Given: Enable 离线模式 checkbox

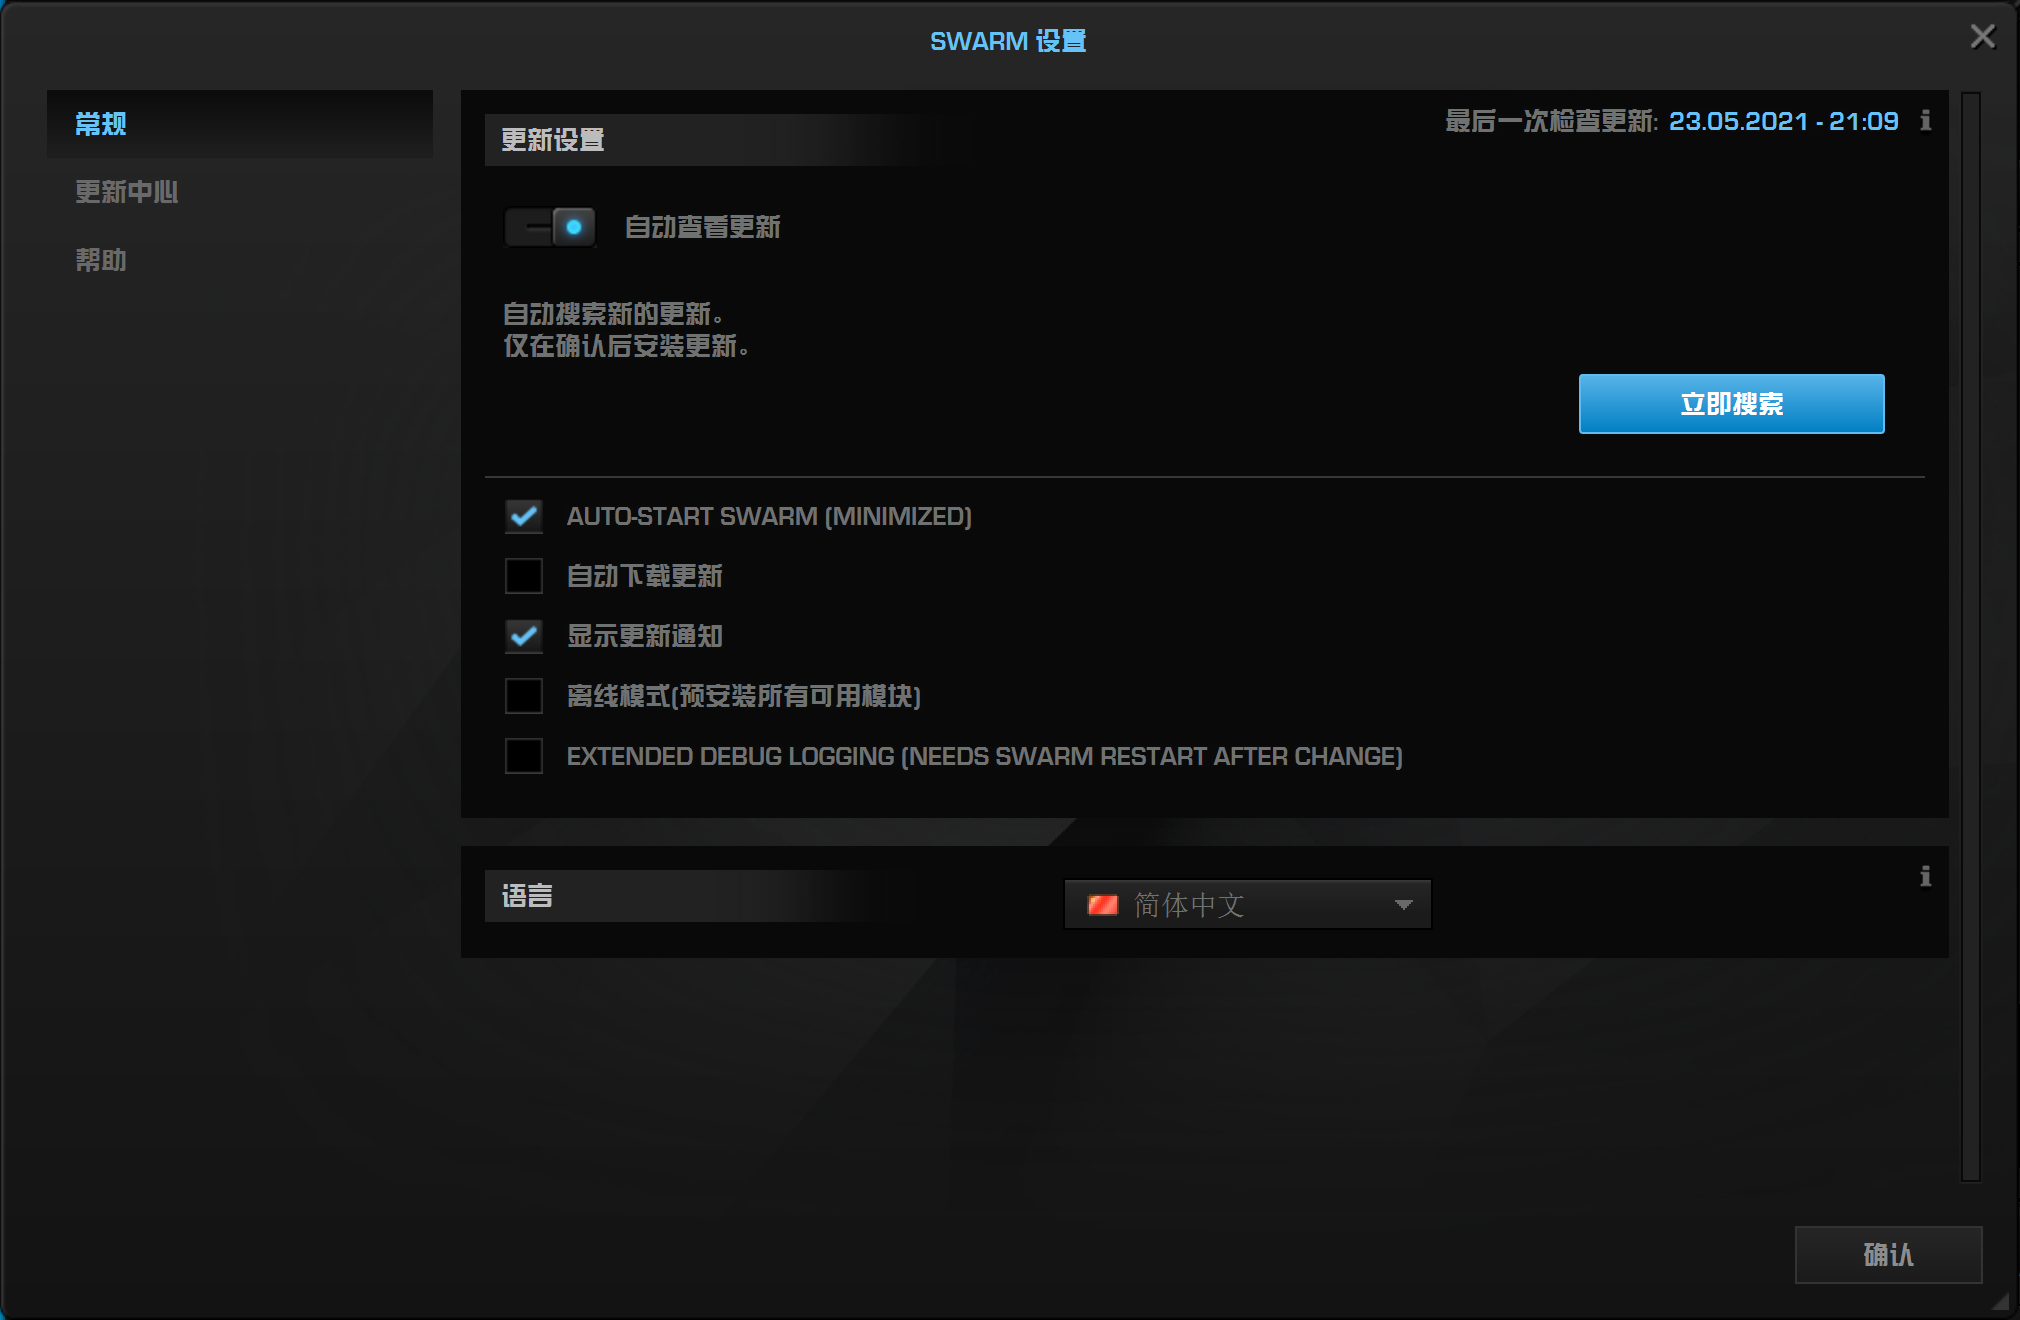Looking at the screenshot, I should tap(524, 696).
